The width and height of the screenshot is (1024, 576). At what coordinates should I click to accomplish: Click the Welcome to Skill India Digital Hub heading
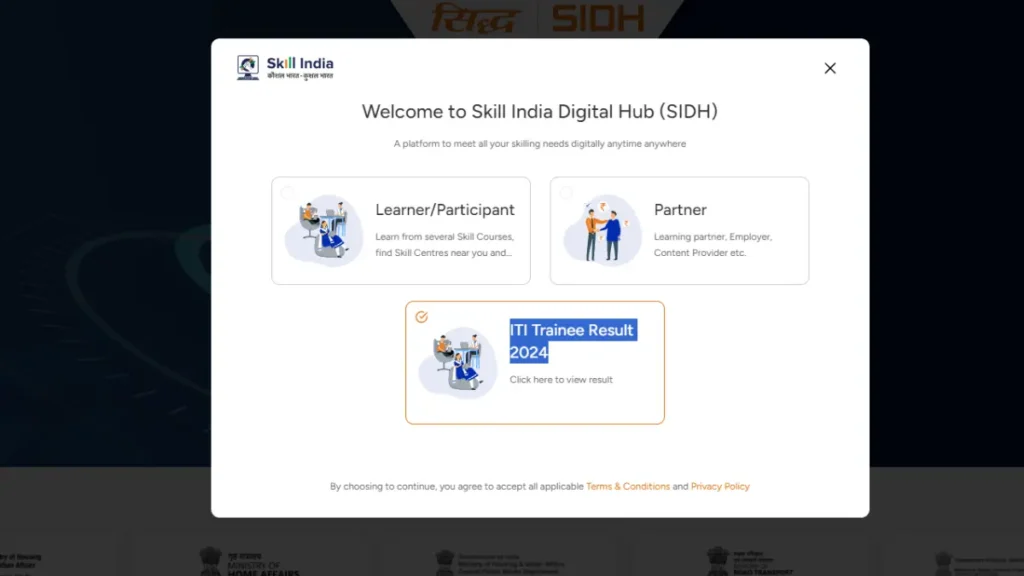coord(539,112)
